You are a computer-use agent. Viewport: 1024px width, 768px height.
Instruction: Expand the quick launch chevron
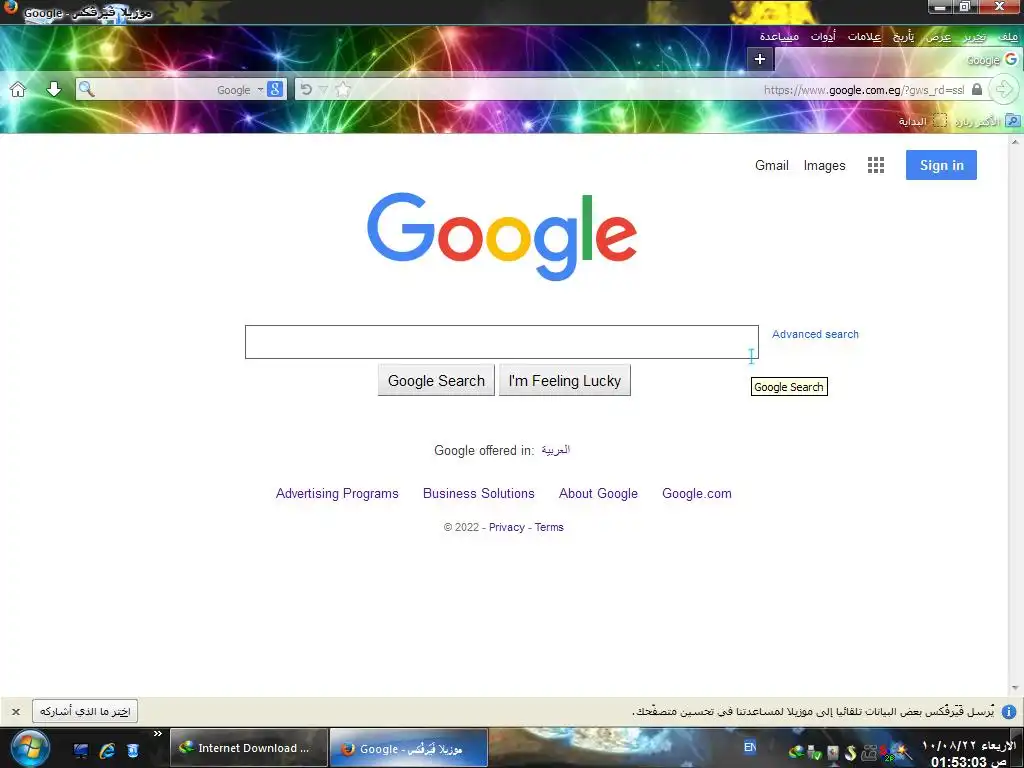[157, 734]
